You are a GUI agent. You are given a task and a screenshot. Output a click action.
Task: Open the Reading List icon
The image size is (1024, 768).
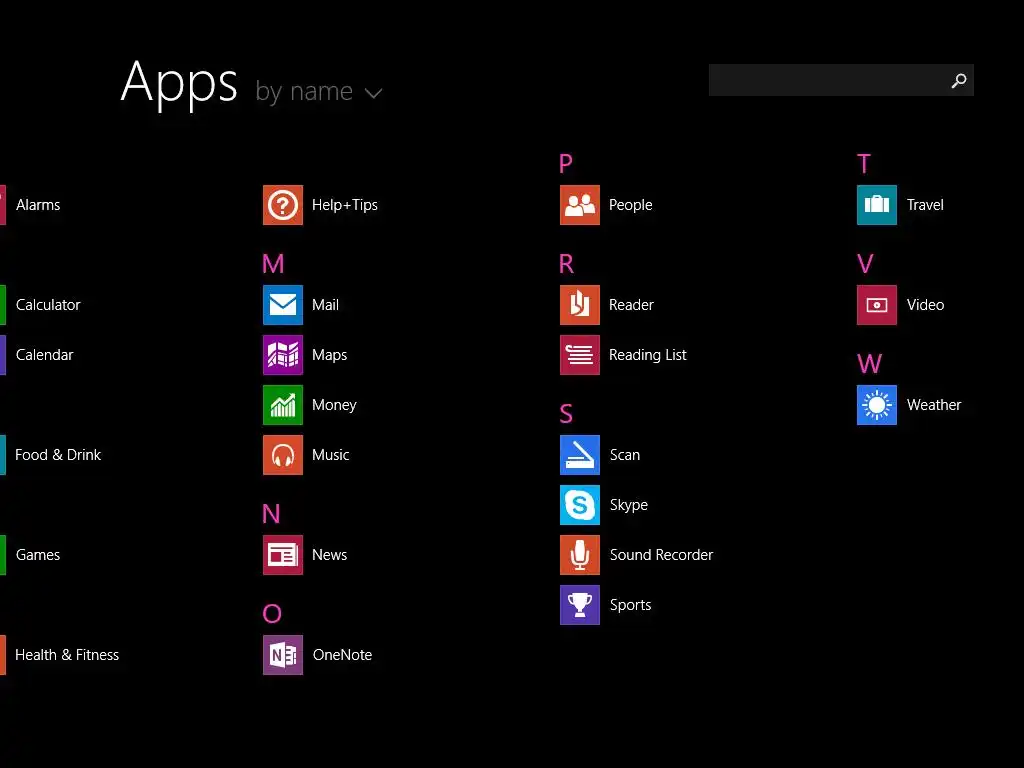point(580,355)
